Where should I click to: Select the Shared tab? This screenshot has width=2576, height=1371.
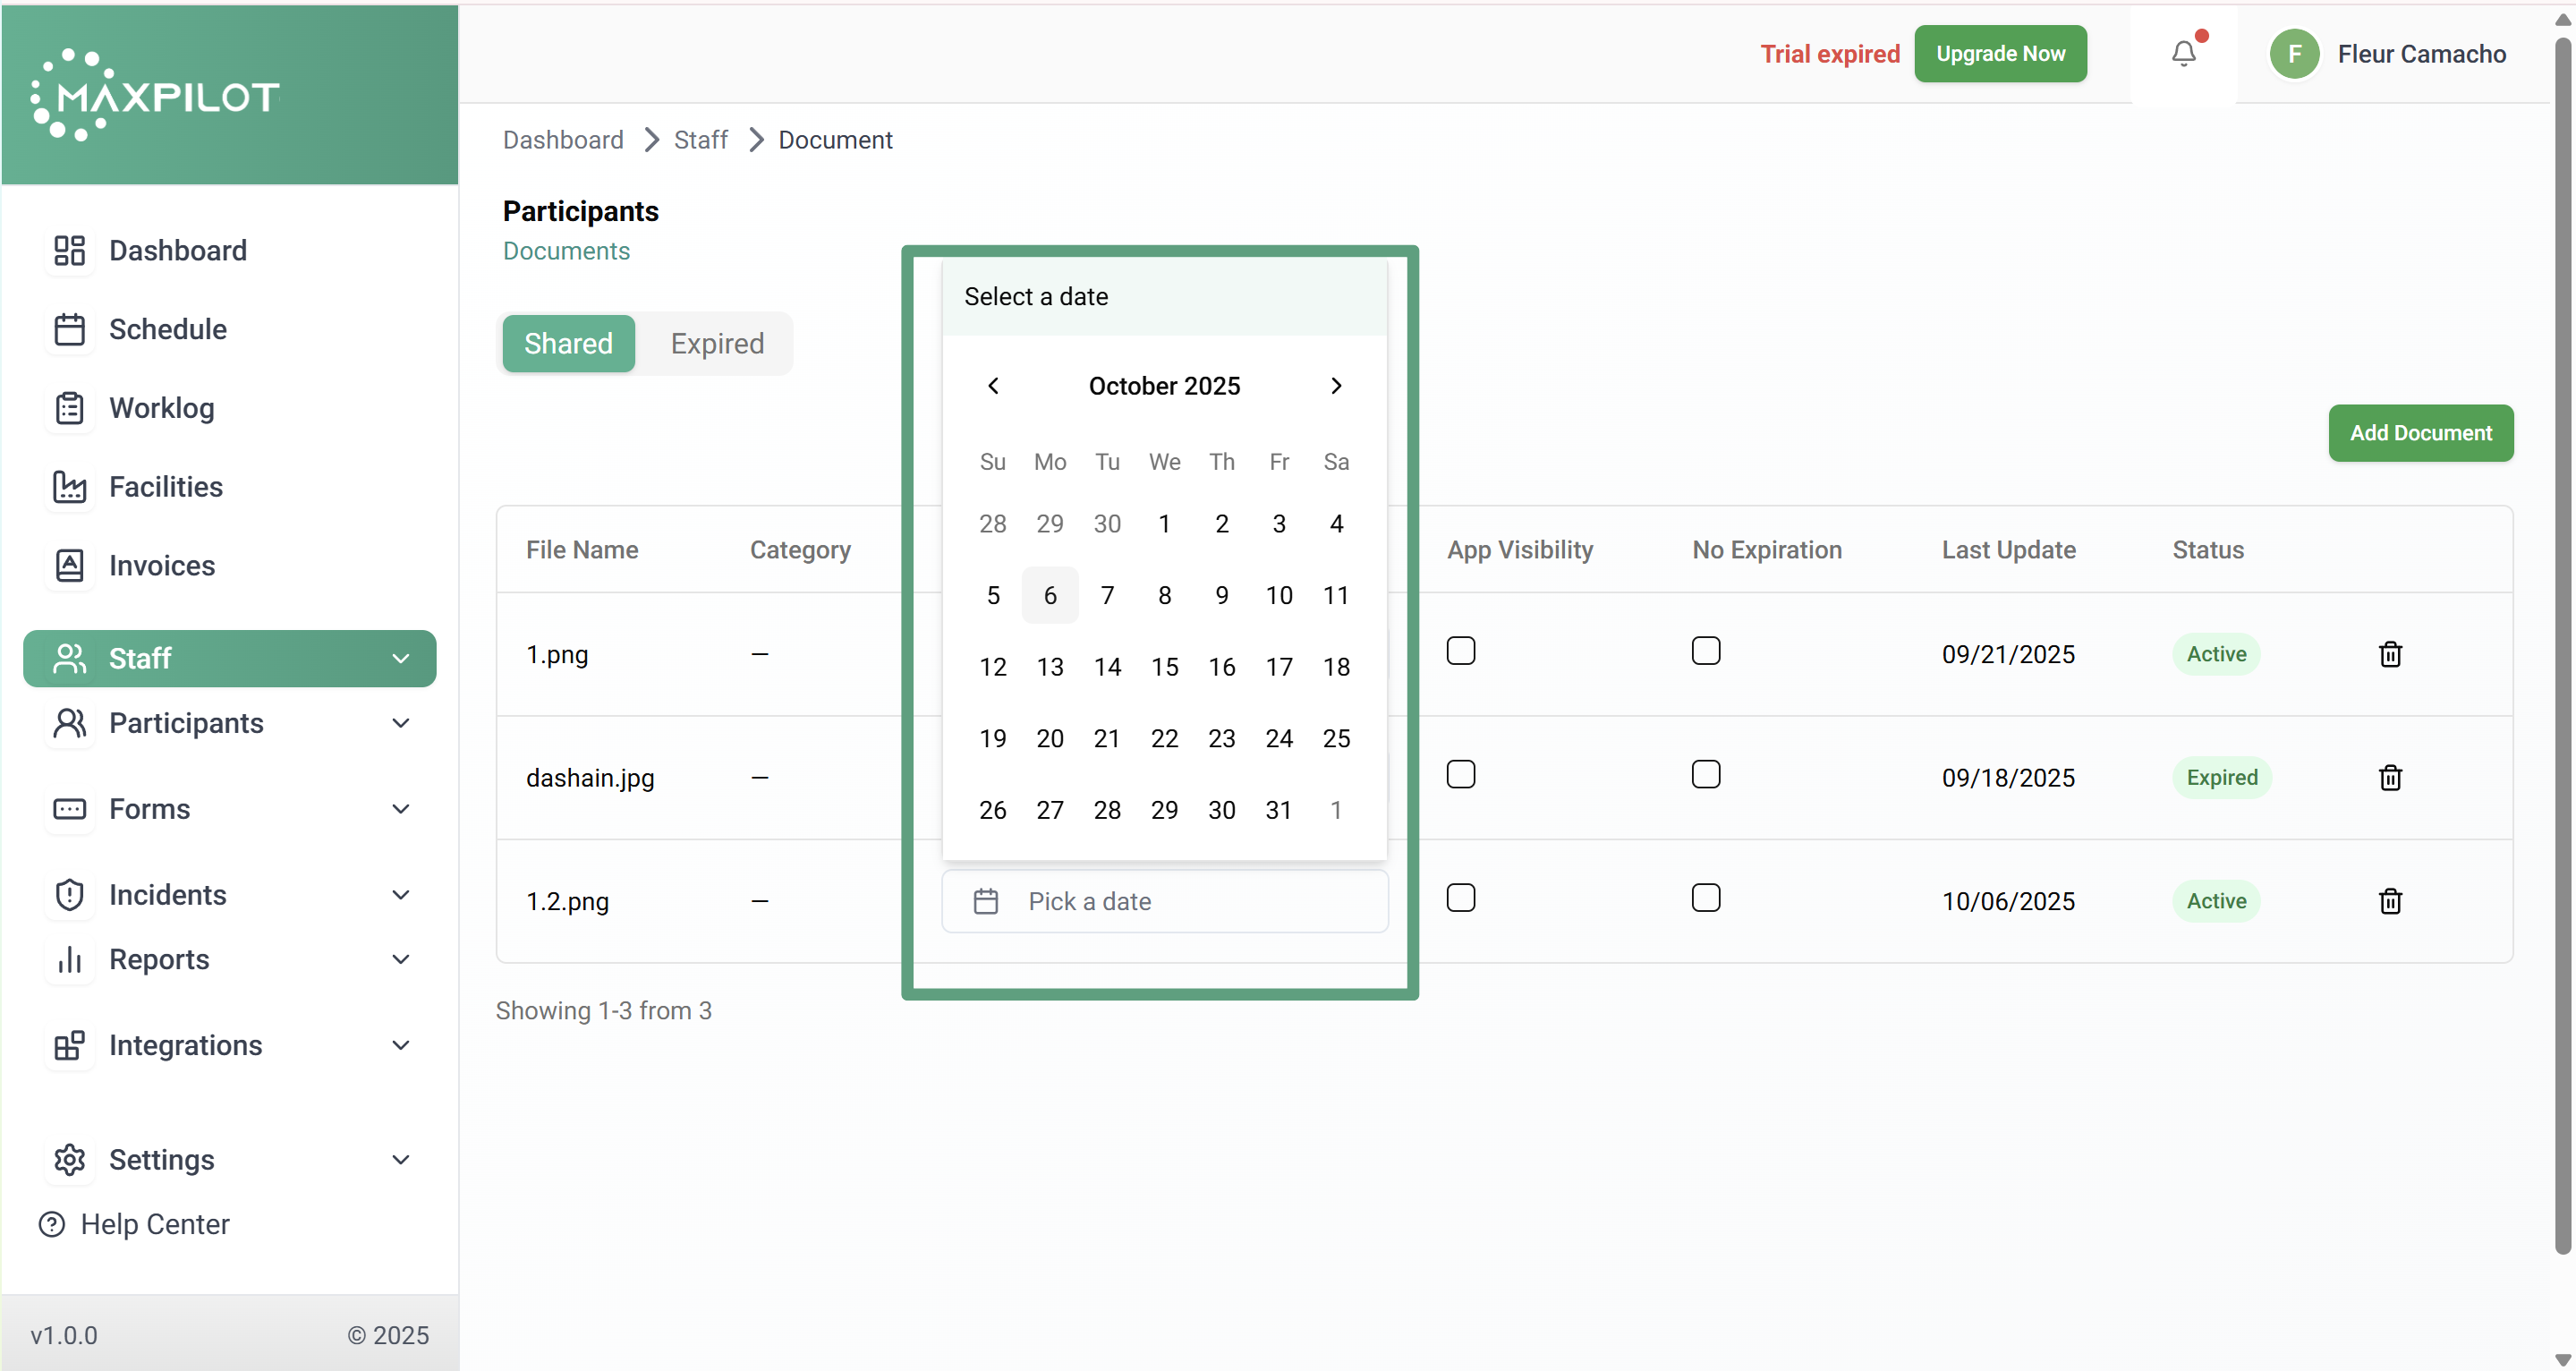(x=568, y=343)
